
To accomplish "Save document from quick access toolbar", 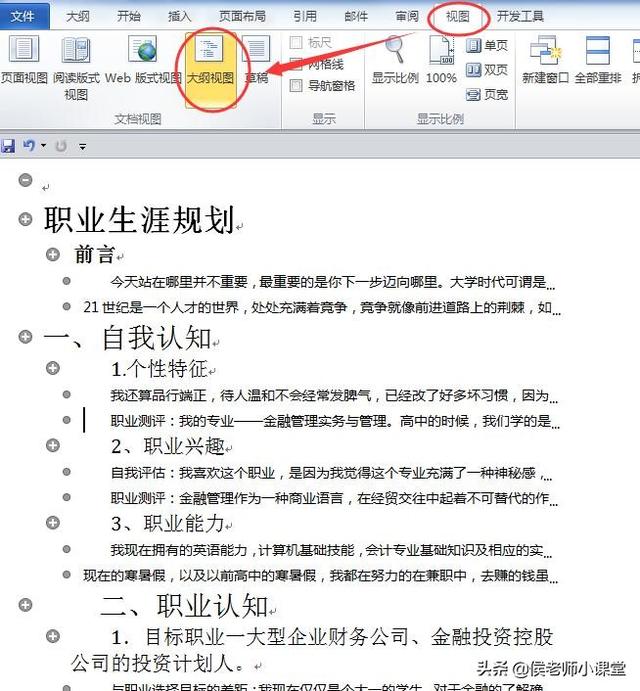I will point(7,146).
